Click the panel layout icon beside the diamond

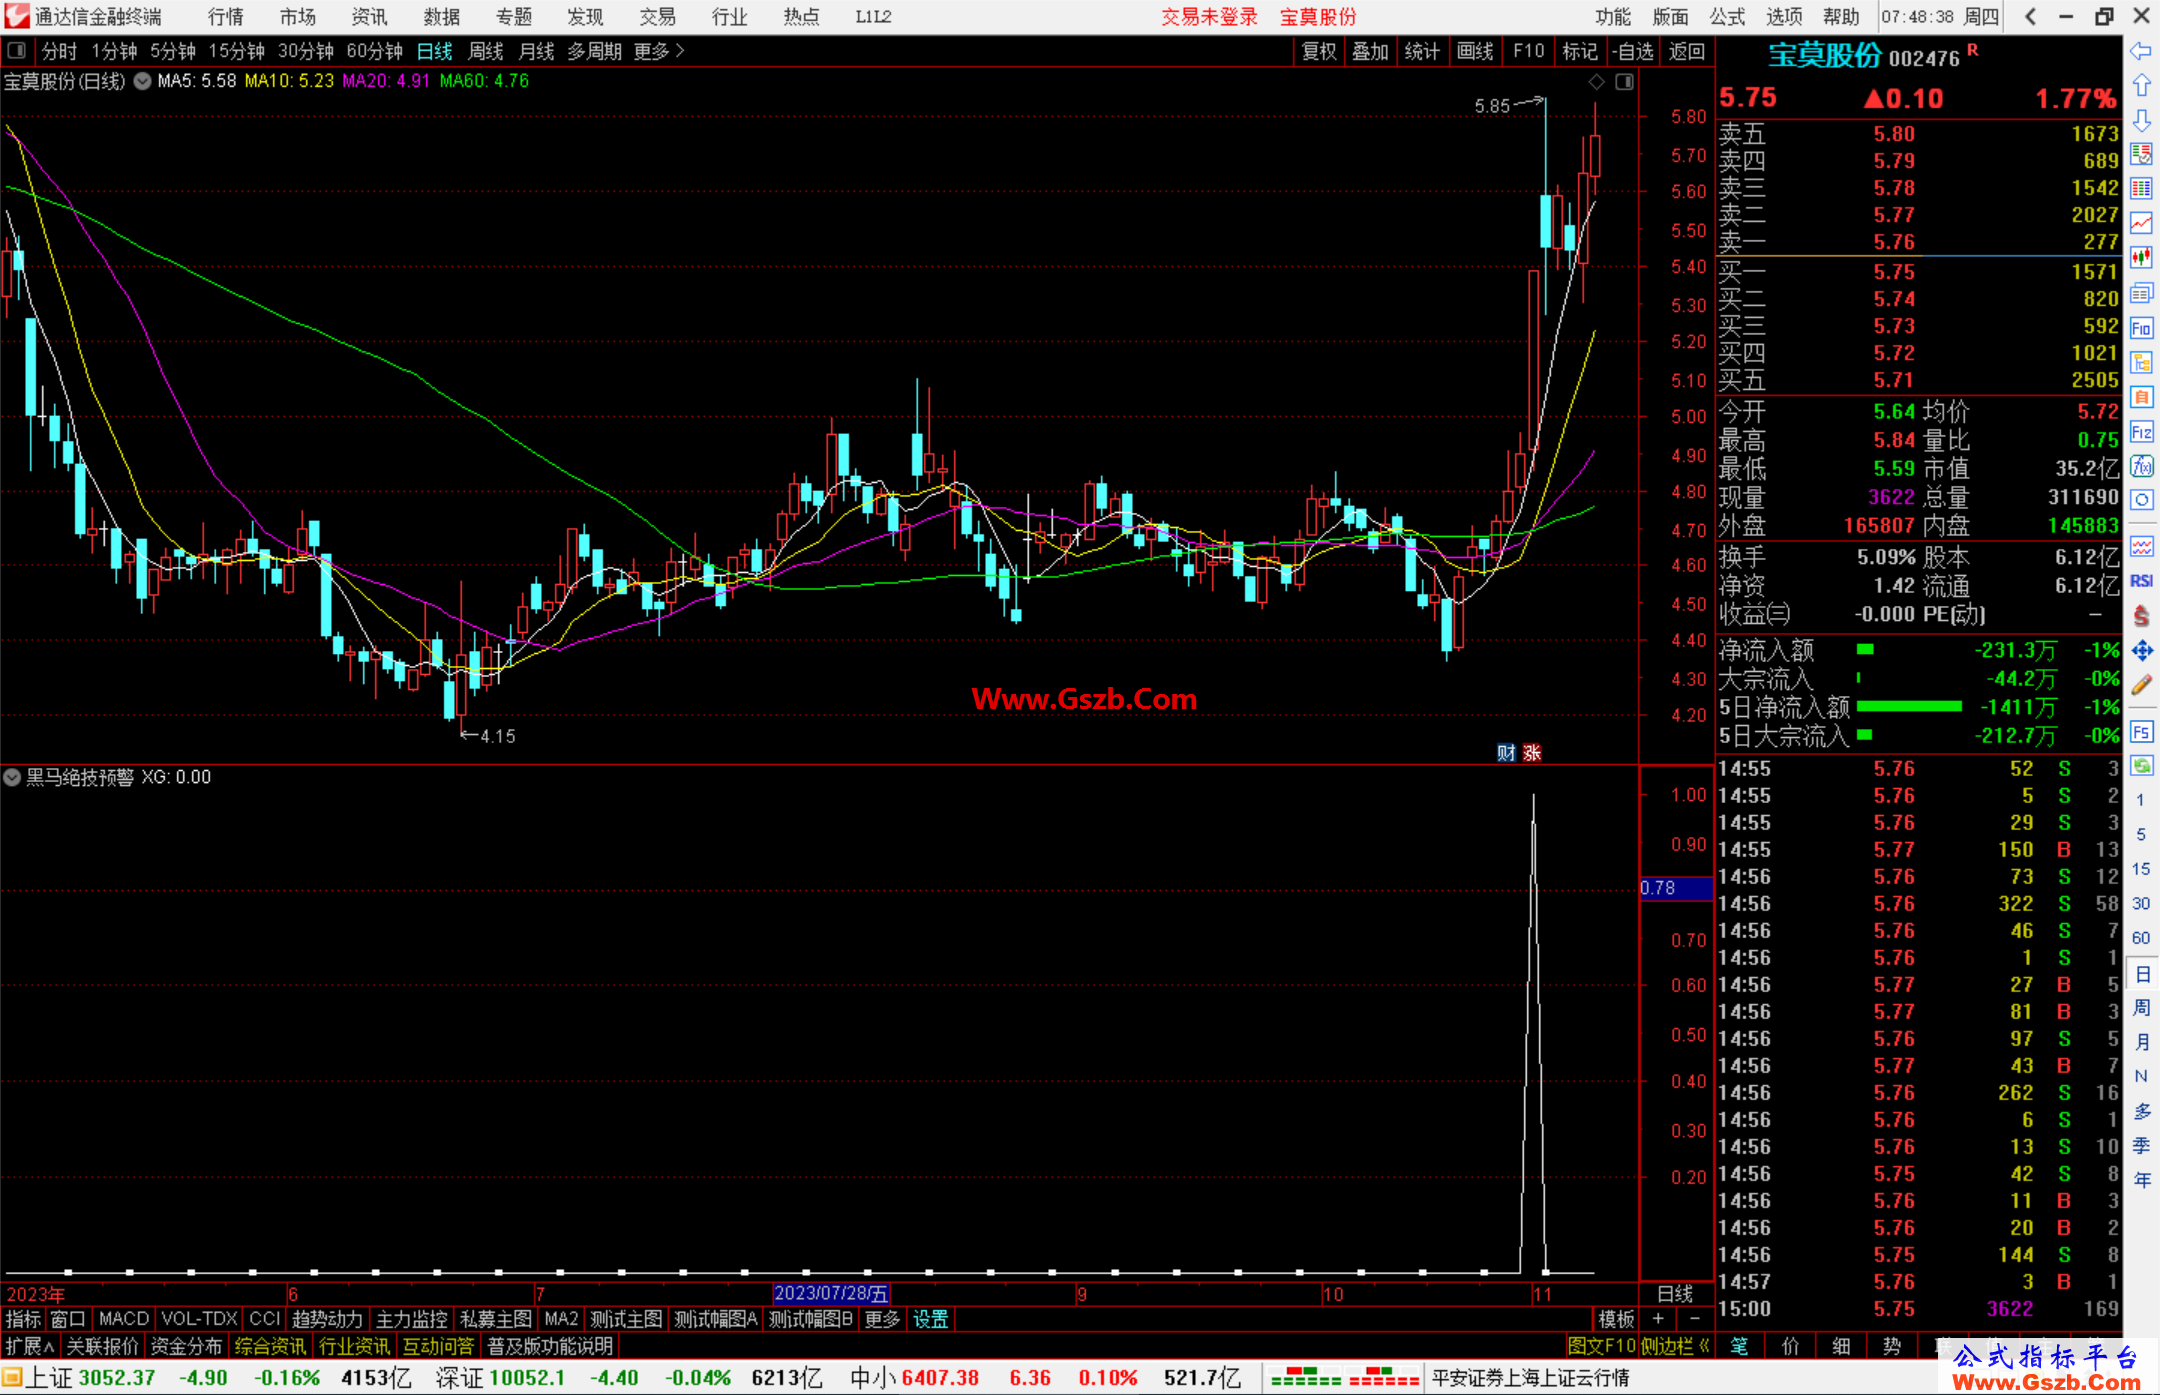click(x=1624, y=82)
